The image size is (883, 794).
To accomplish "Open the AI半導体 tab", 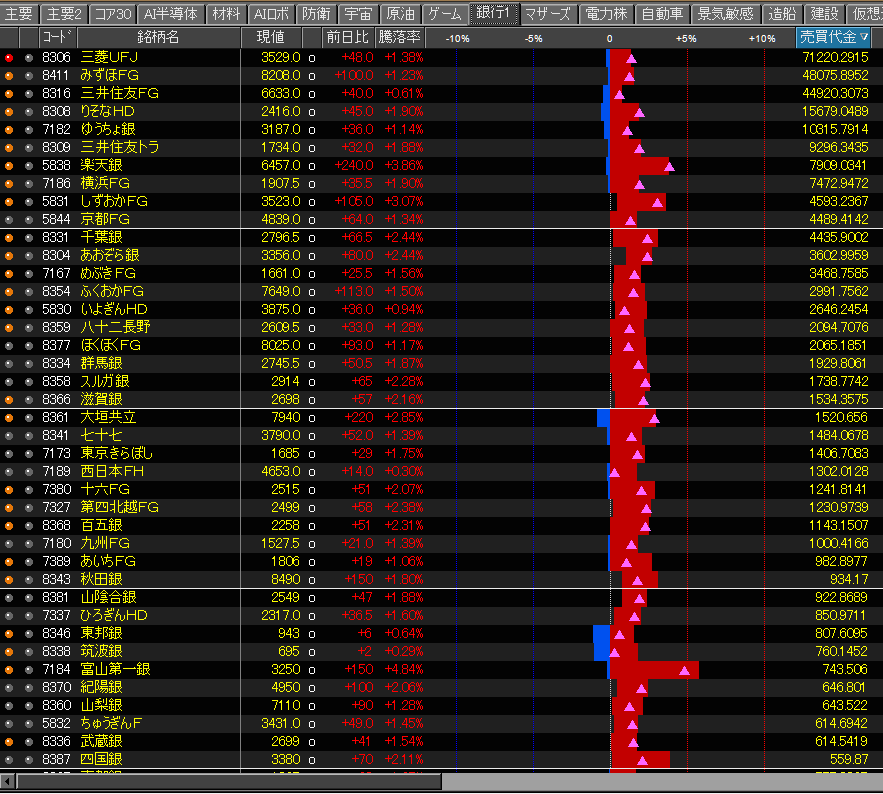I will 171,13.
